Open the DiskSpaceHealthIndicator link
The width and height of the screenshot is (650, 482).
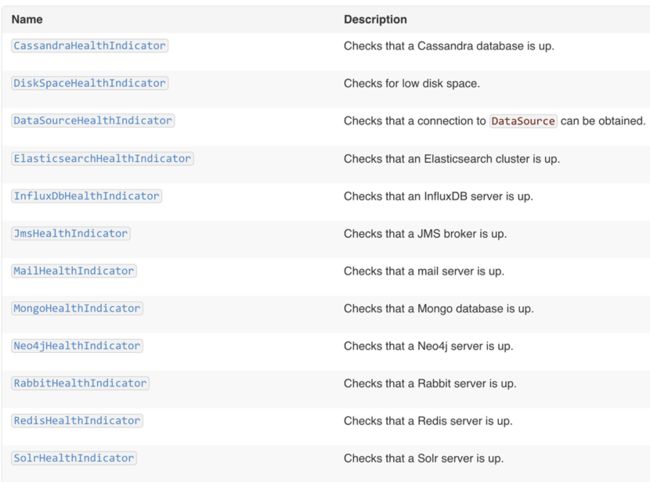click(90, 83)
